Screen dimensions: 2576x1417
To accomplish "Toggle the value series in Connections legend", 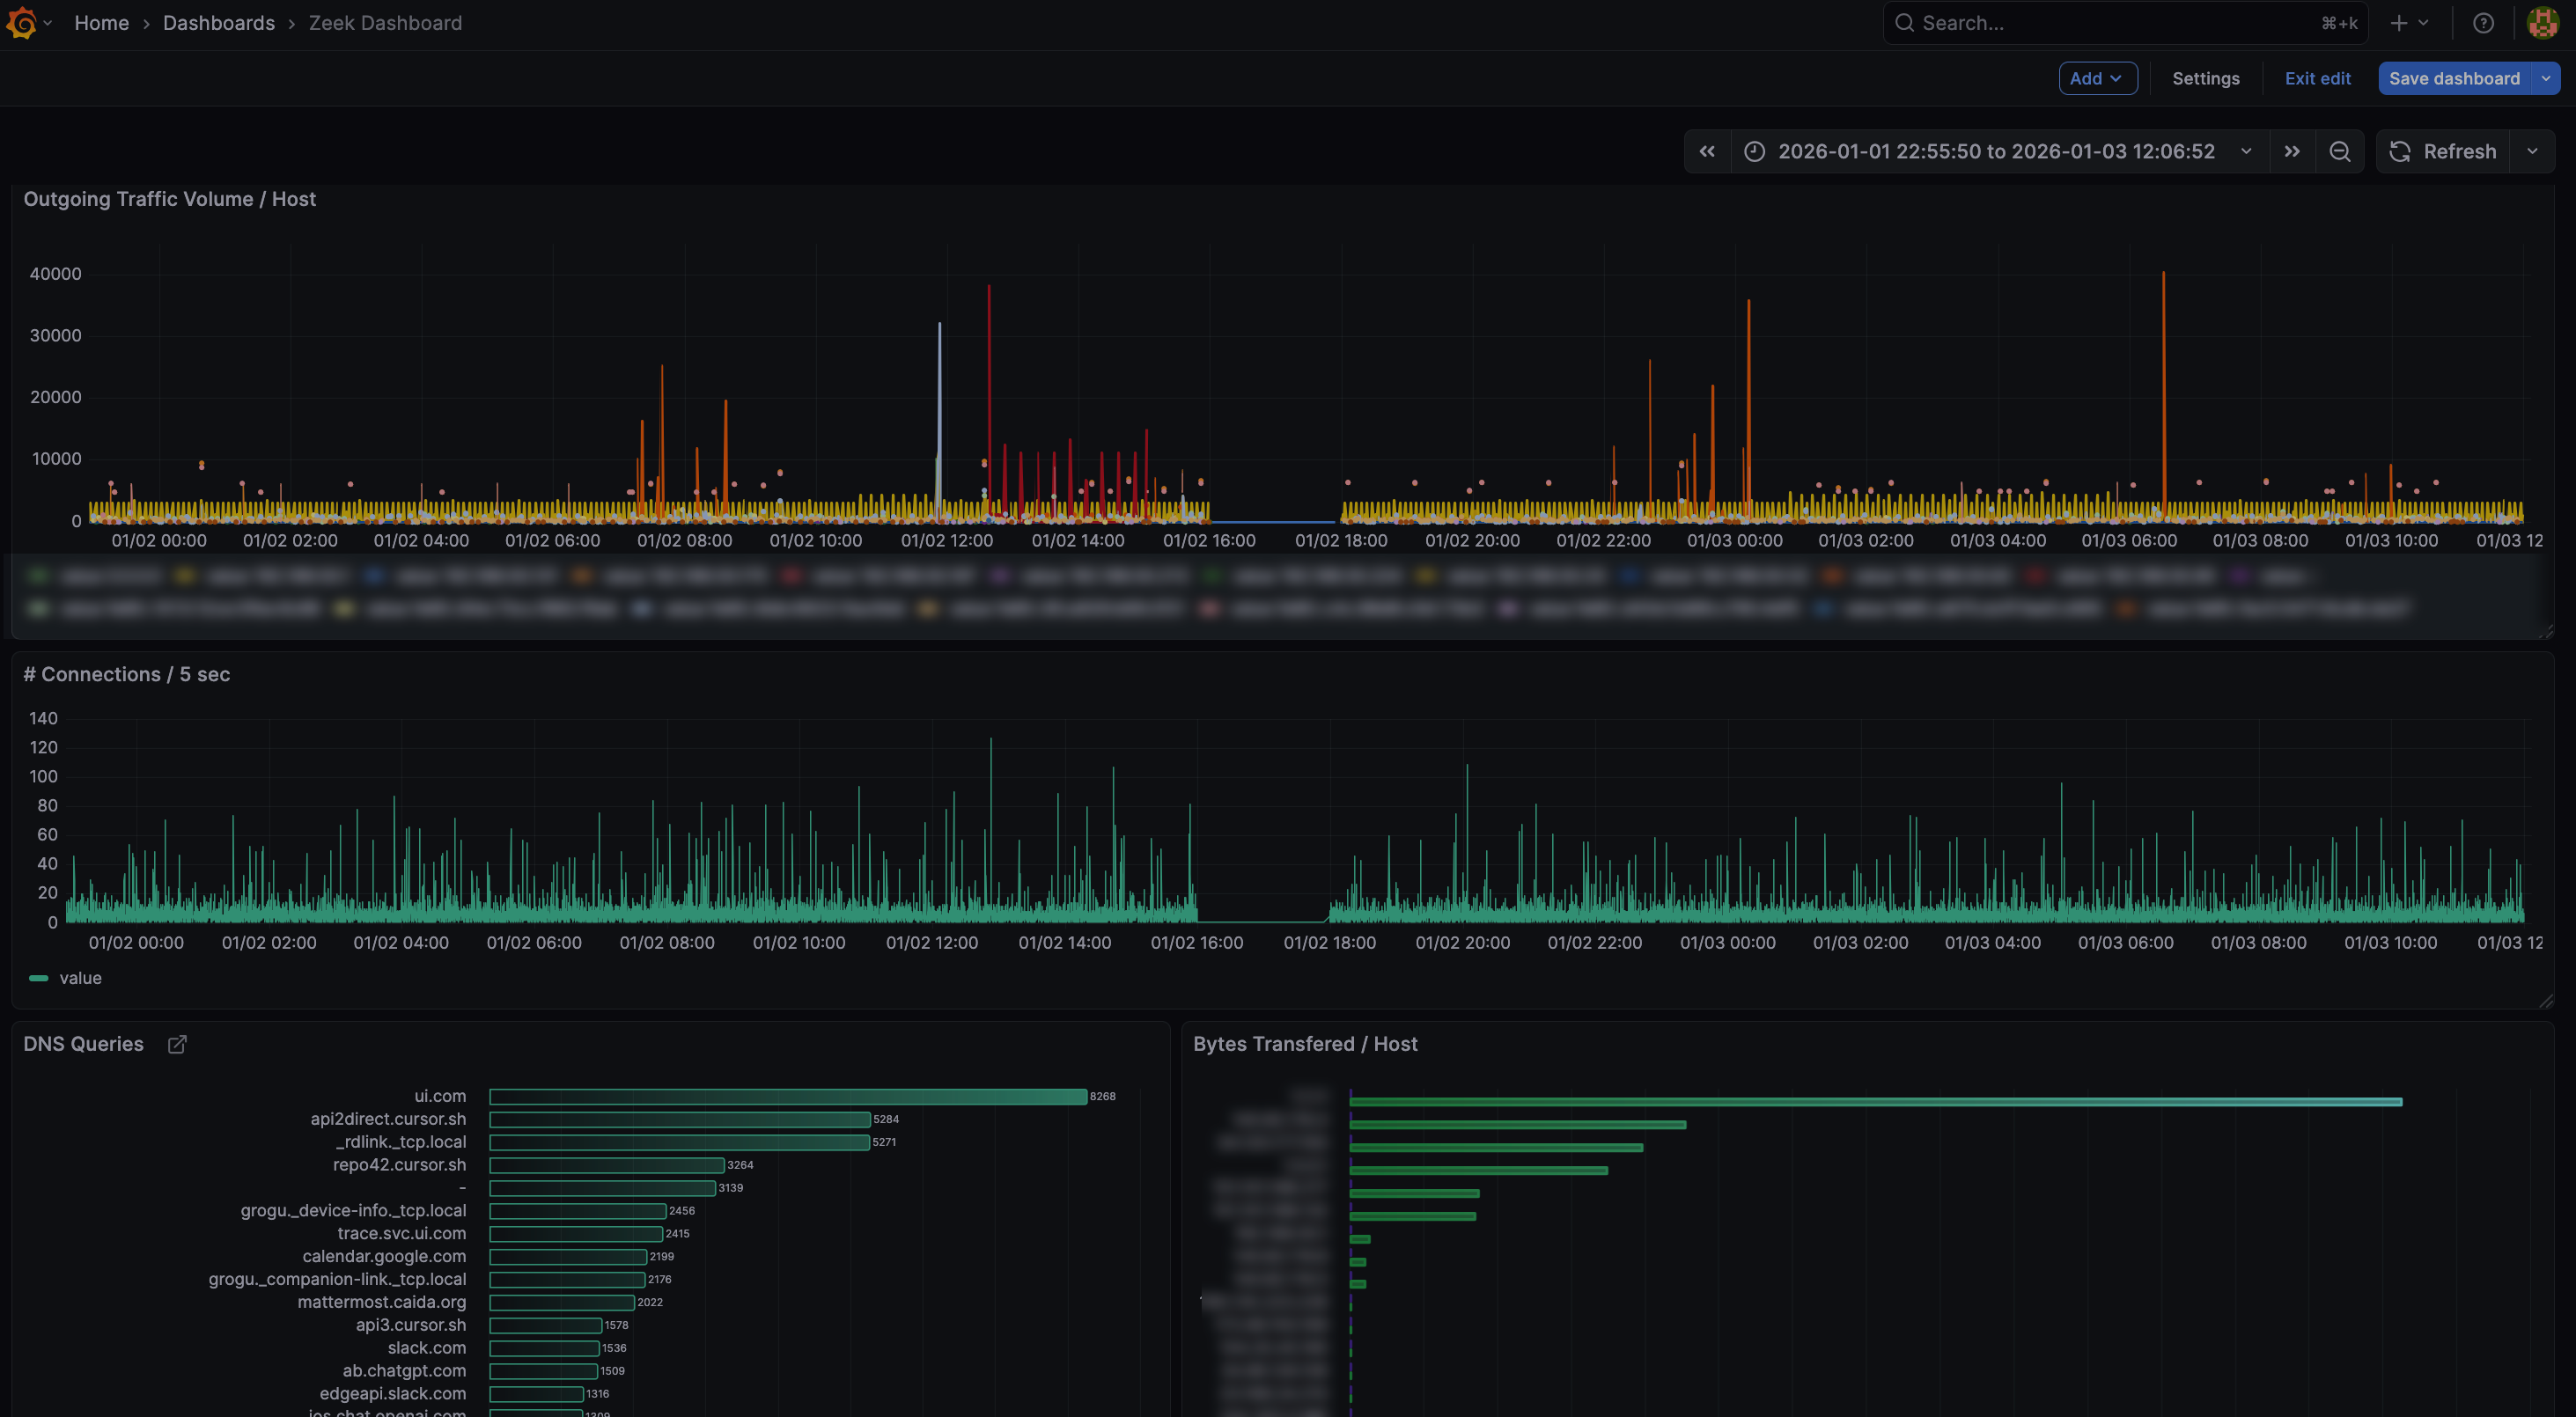I will 81,978.
